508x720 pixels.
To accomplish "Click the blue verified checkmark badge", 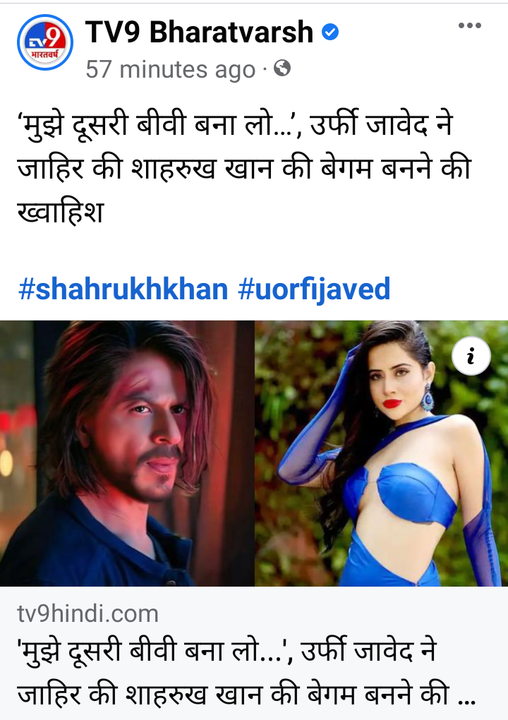I will tap(330, 32).
